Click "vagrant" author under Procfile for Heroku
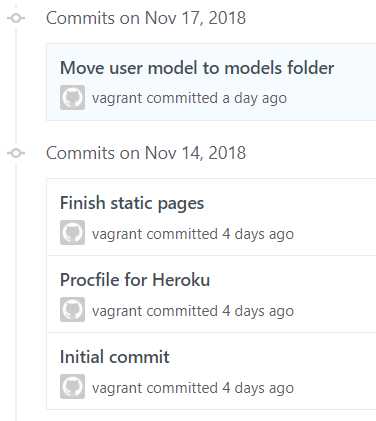This screenshot has height=421, width=376. 117,311
